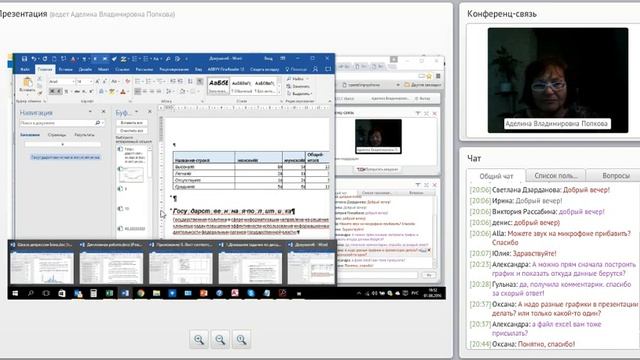This screenshot has height=360, width=640.
Task: Switch to the "Вопросы" chat tab
Action: point(616,176)
